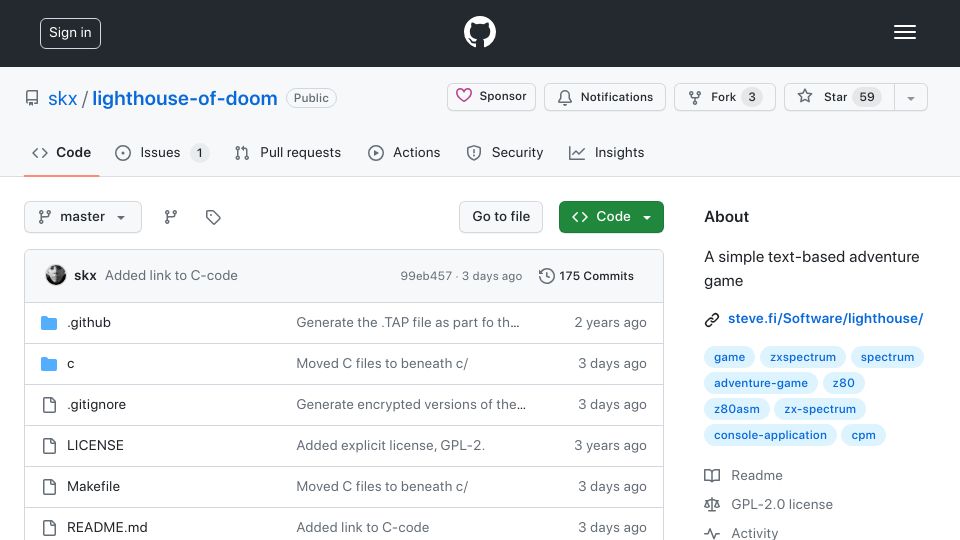Click the '2 years ago' timestamp for .github
The width and height of the screenshot is (960, 540).
coord(610,323)
